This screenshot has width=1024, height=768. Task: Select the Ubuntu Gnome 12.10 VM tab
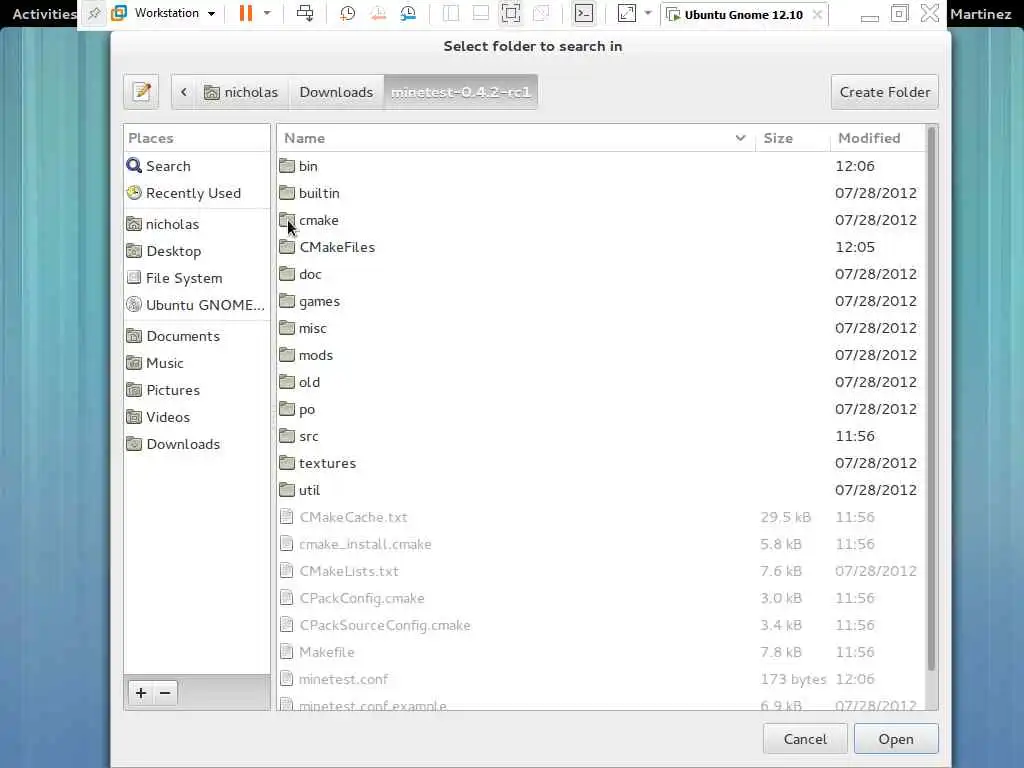click(744, 14)
